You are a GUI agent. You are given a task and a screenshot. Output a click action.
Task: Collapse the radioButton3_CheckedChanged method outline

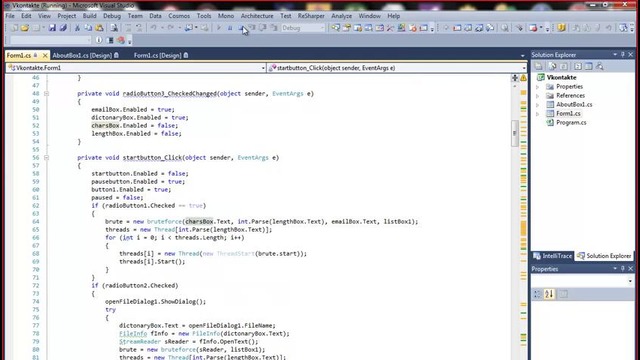point(46,93)
